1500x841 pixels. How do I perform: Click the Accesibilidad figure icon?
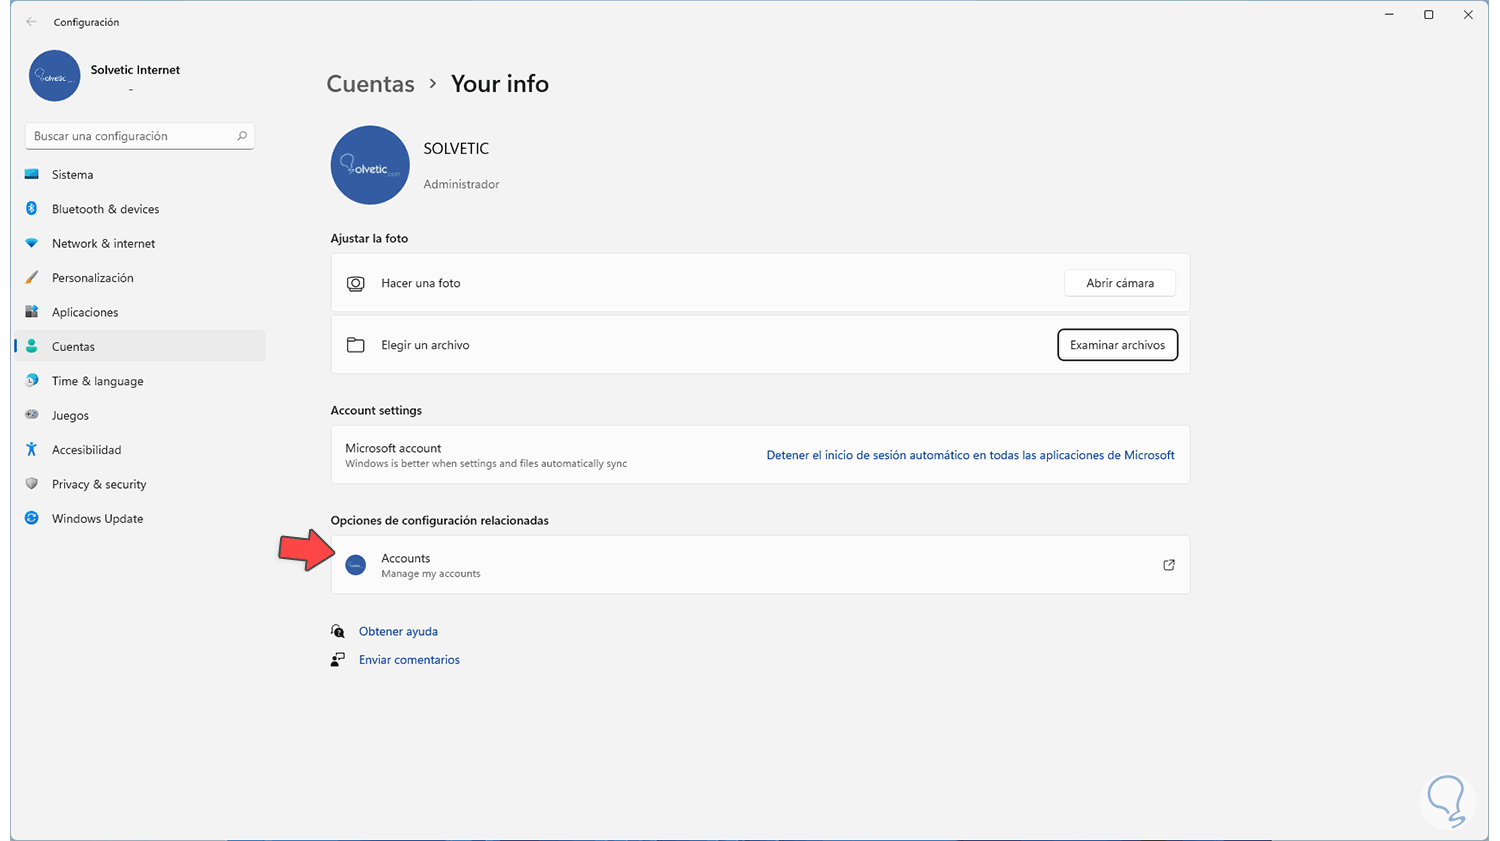(x=32, y=450)
